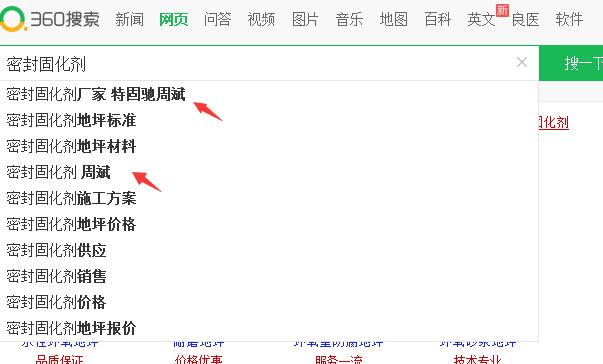
Task: Go to the 图片 tab
Action: [x=305, y=19]
